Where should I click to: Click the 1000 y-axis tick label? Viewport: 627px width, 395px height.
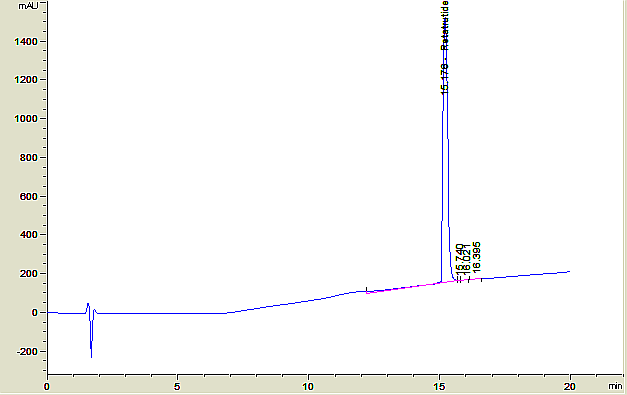click(26, 119)
